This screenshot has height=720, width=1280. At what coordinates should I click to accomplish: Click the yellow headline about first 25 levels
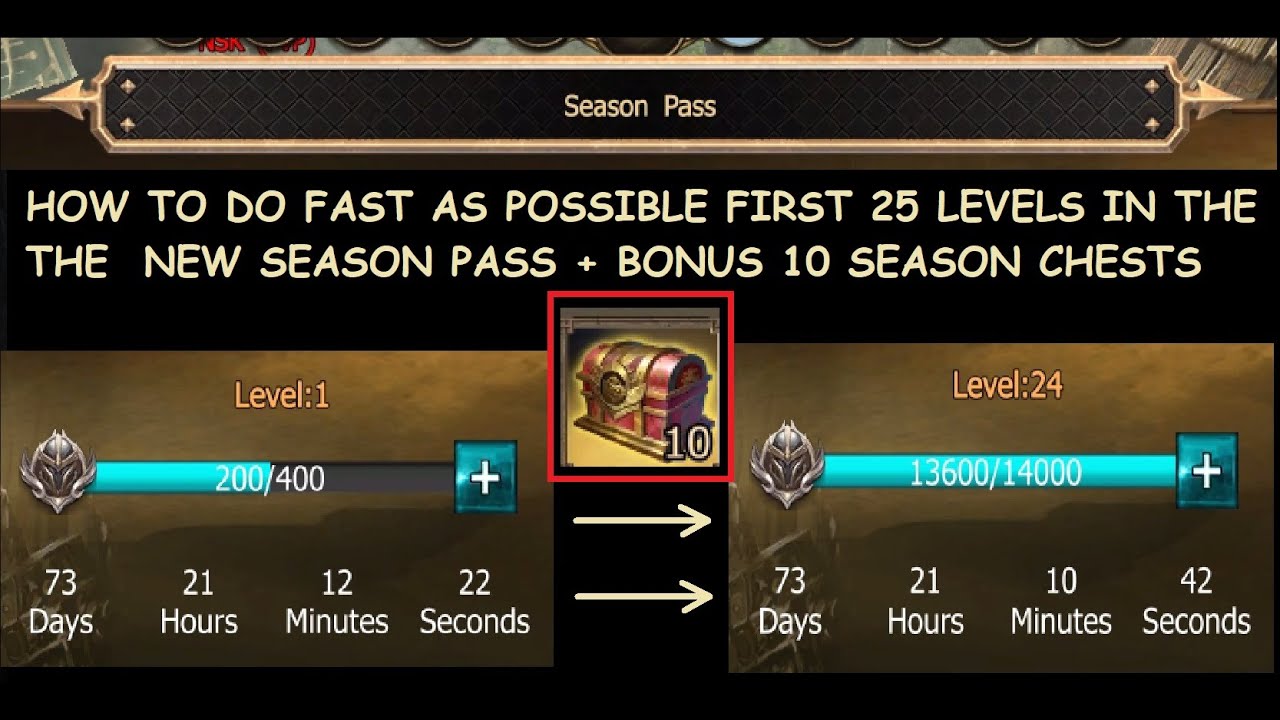[x=640, y=234]
